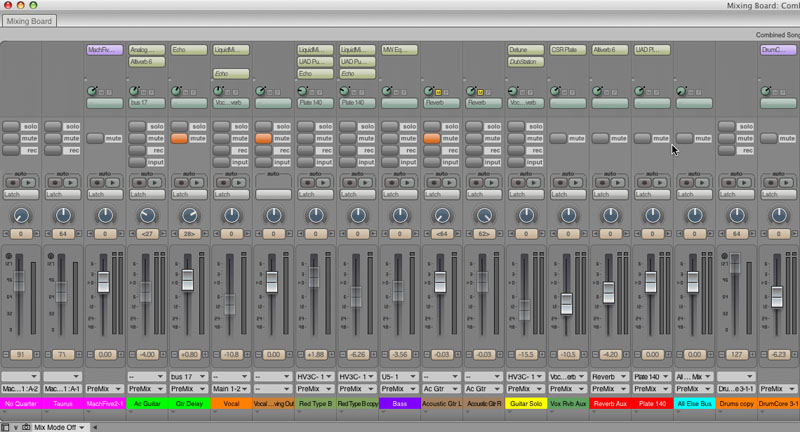The image size is (800, 432).
Task: Open bus 17 send slot on Ac Guitar
Action: [x=147, y=103]
